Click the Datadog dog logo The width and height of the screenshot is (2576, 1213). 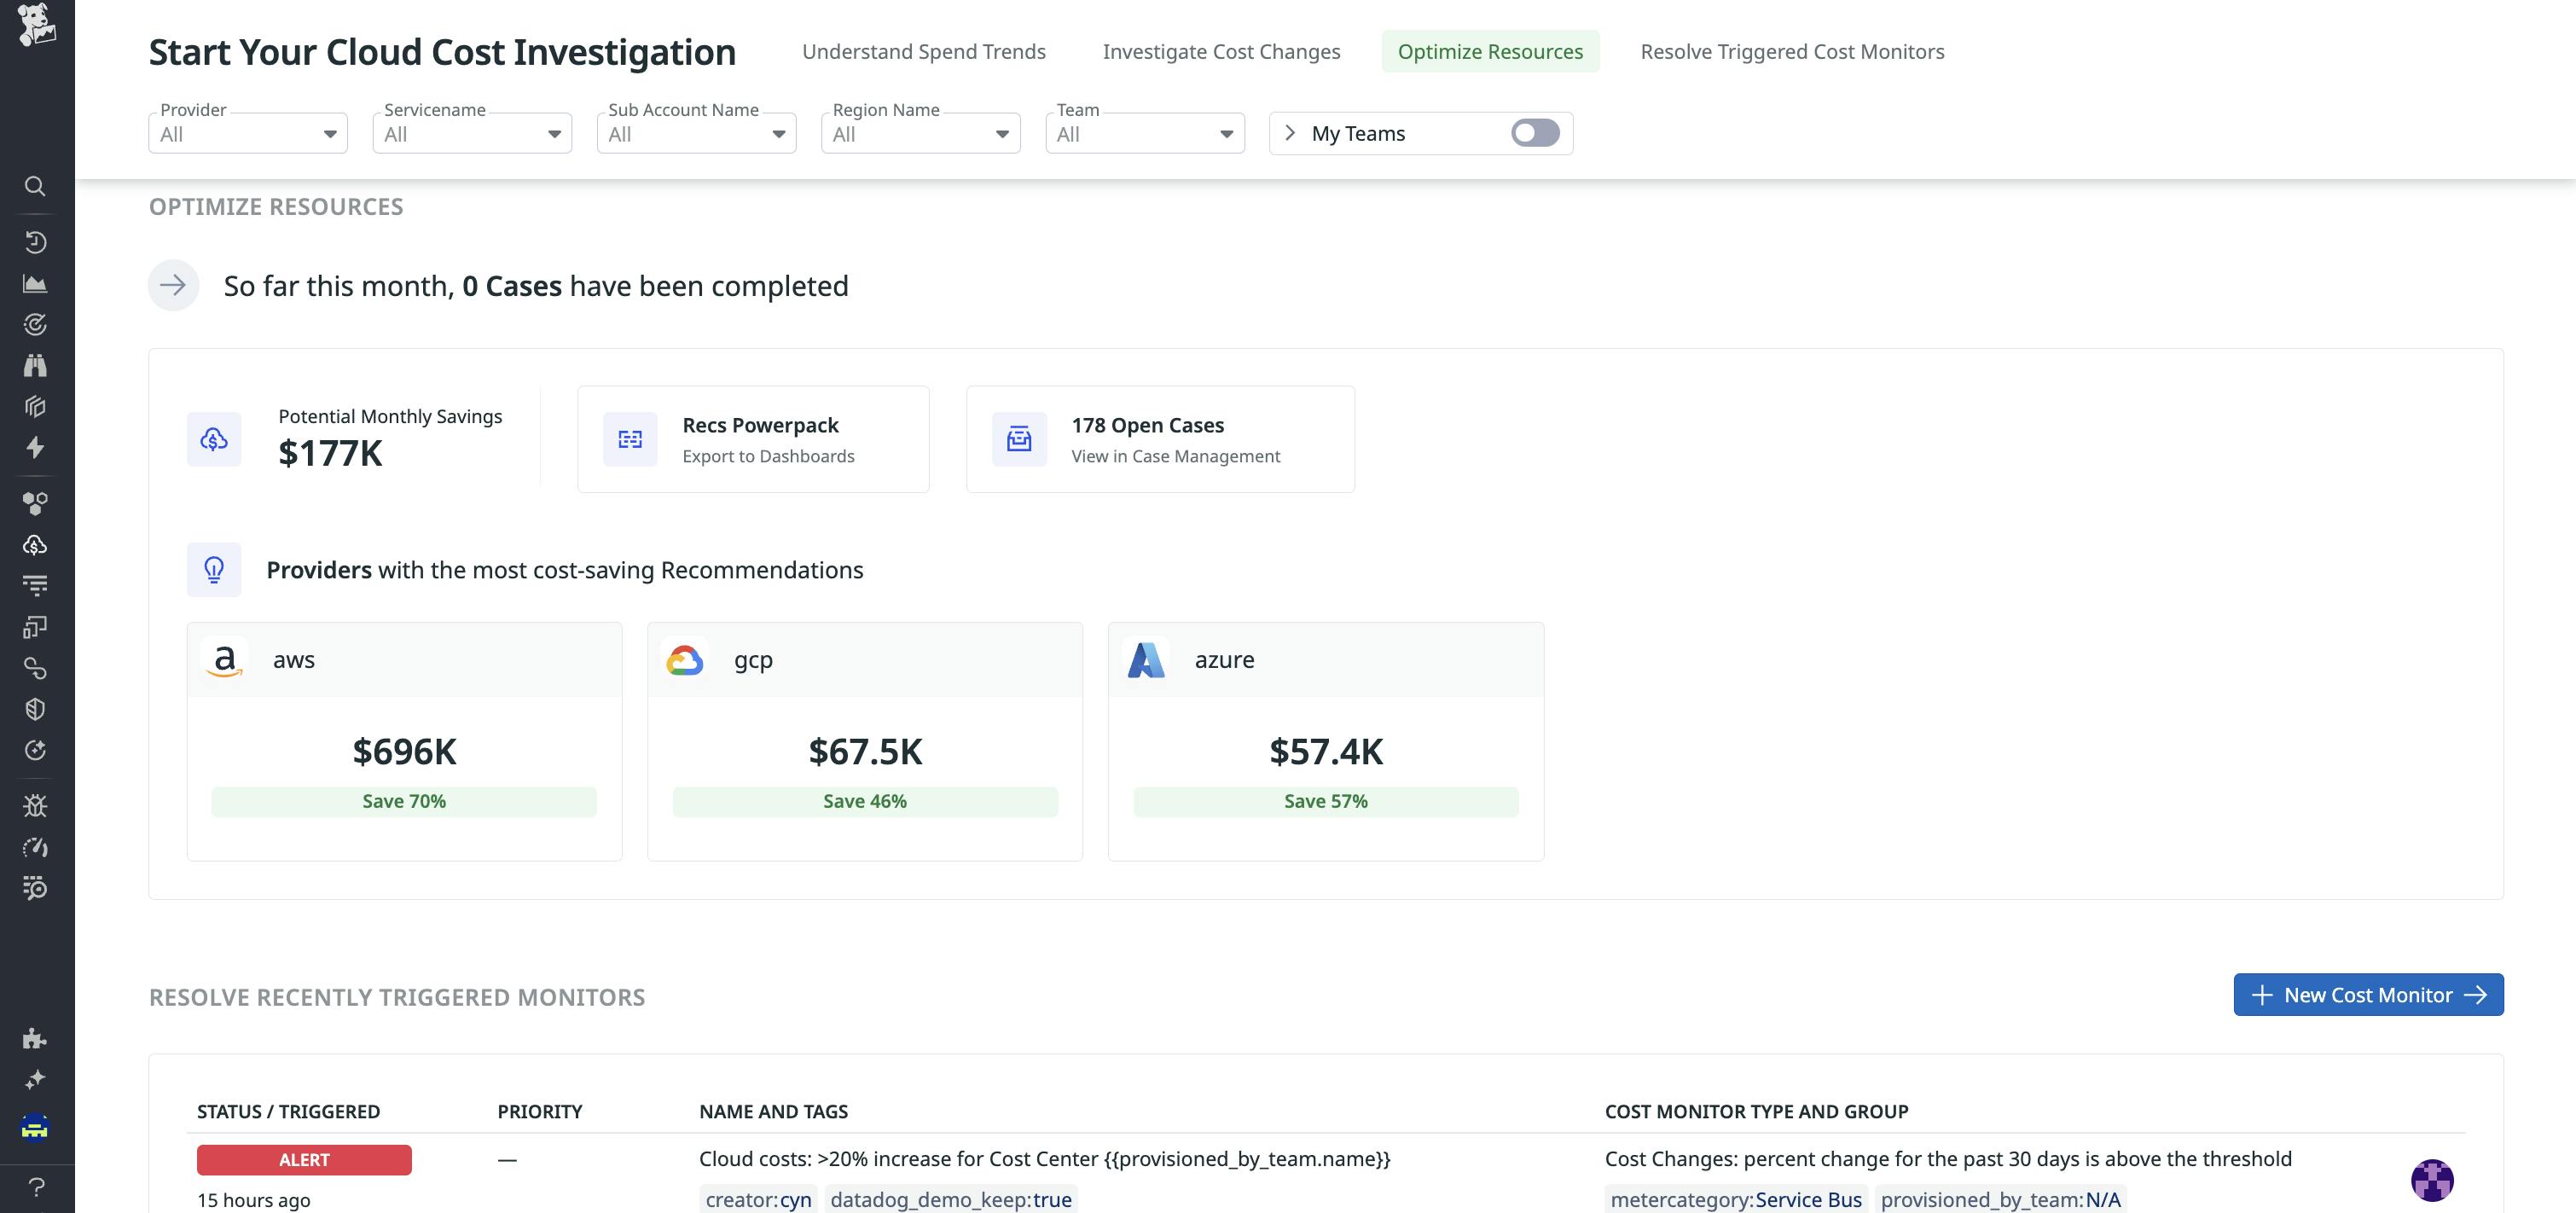point(37,24)
